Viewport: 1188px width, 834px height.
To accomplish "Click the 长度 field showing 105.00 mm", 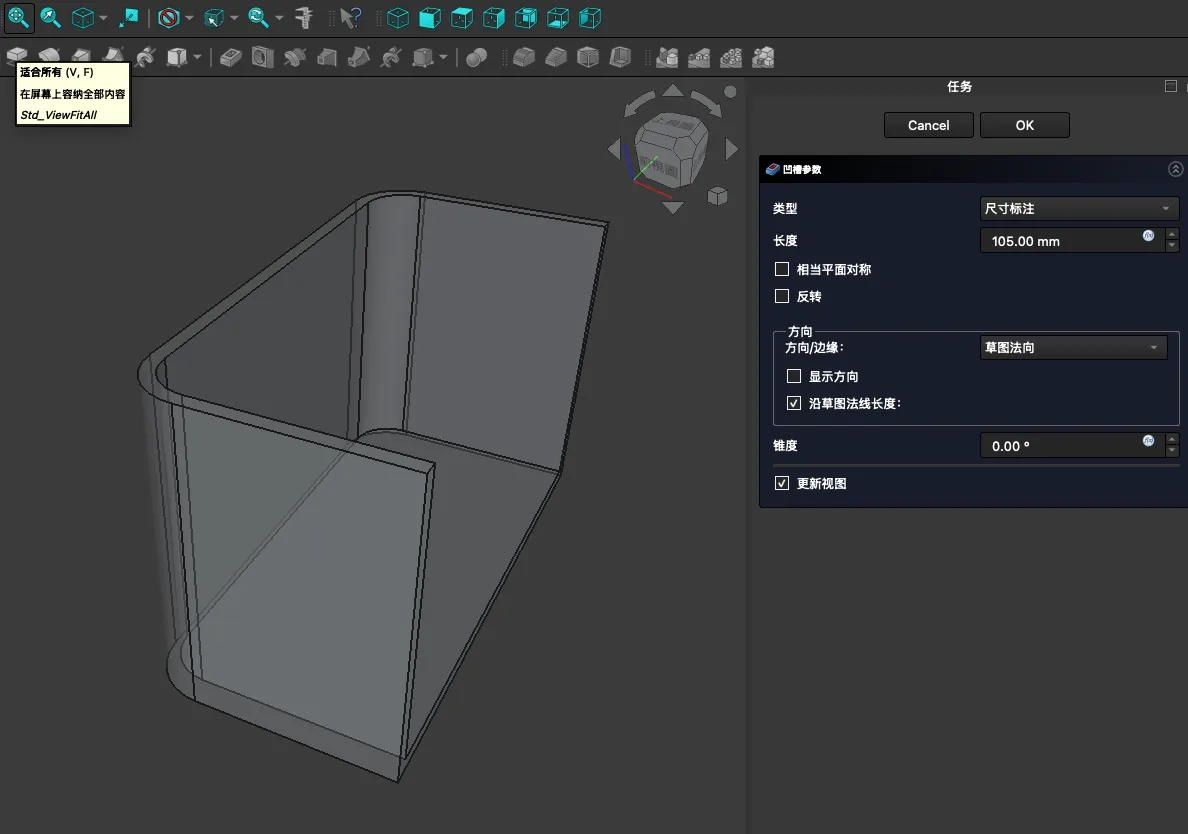I will pos(1060,241).
